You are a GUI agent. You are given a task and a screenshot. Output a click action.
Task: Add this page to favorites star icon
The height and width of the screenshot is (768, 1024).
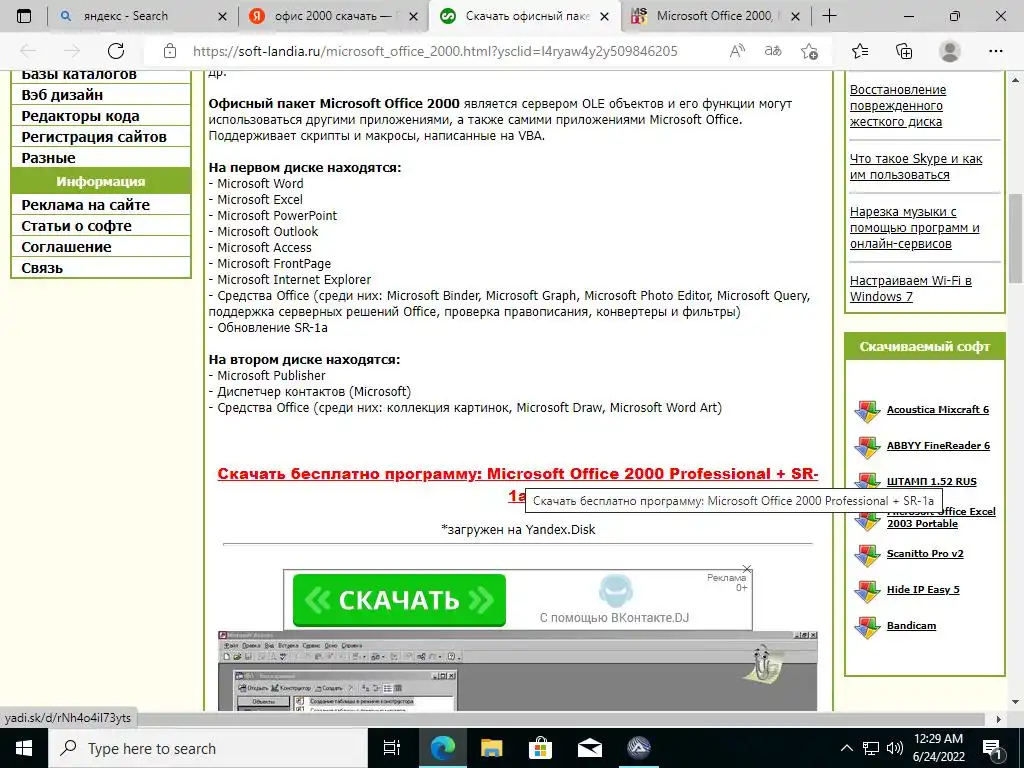click(x=809, y=51)
